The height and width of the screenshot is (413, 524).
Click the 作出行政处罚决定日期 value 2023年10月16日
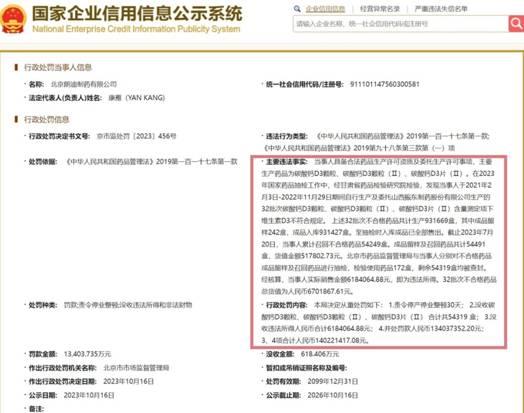[x=128, y=381]
